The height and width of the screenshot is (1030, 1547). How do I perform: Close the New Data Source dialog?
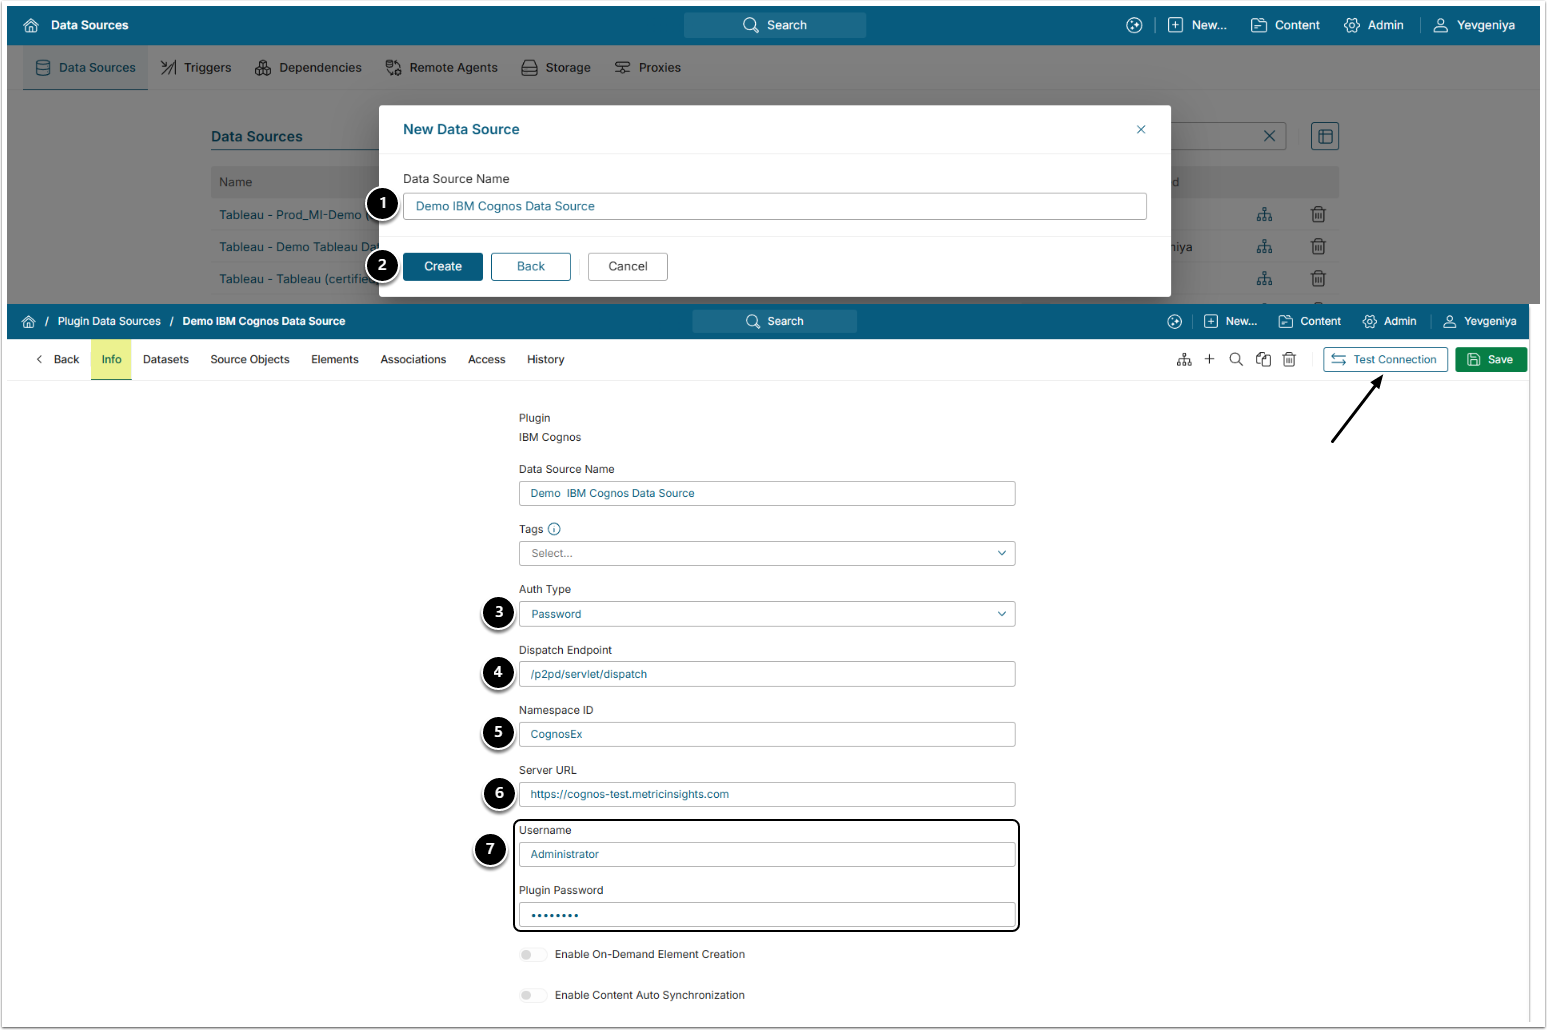click(1141, 130)
